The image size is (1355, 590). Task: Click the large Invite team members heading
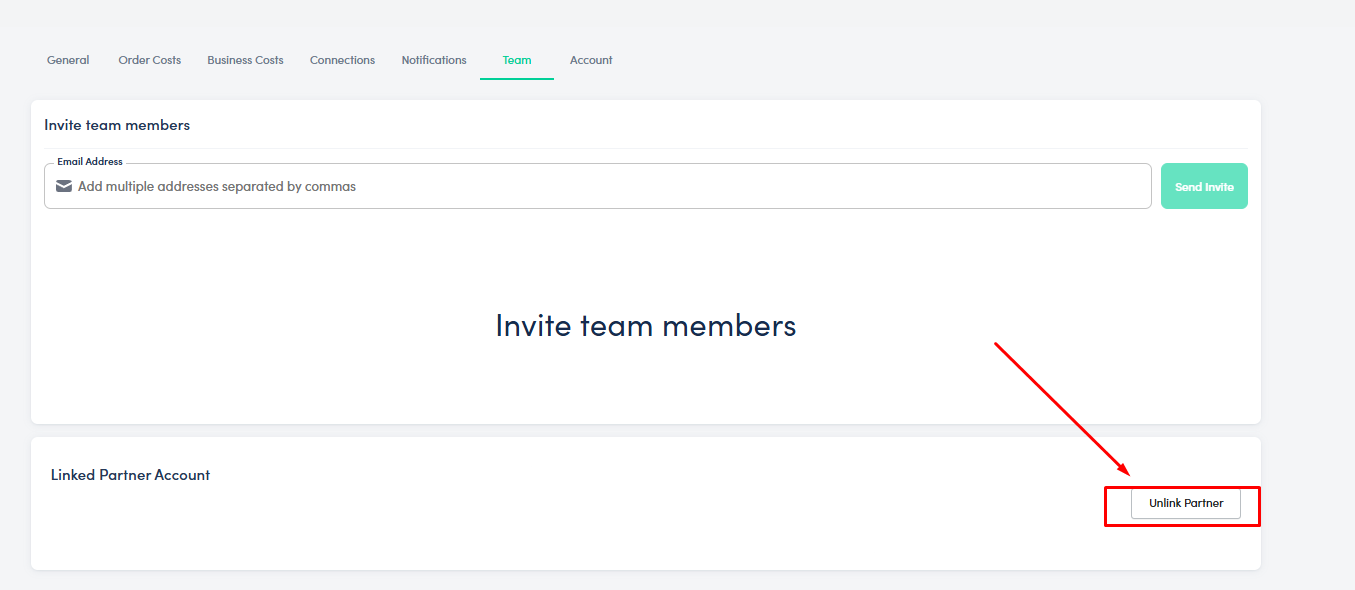(646, 325)
